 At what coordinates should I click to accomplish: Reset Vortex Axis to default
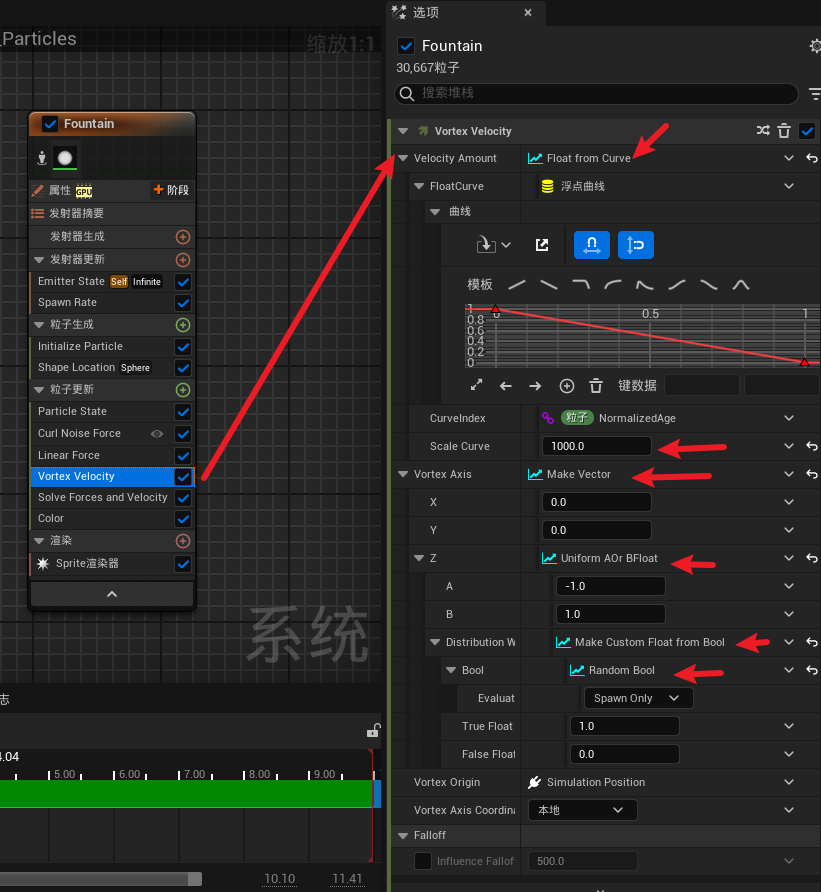pyautogui.click(x=812, y=474)
